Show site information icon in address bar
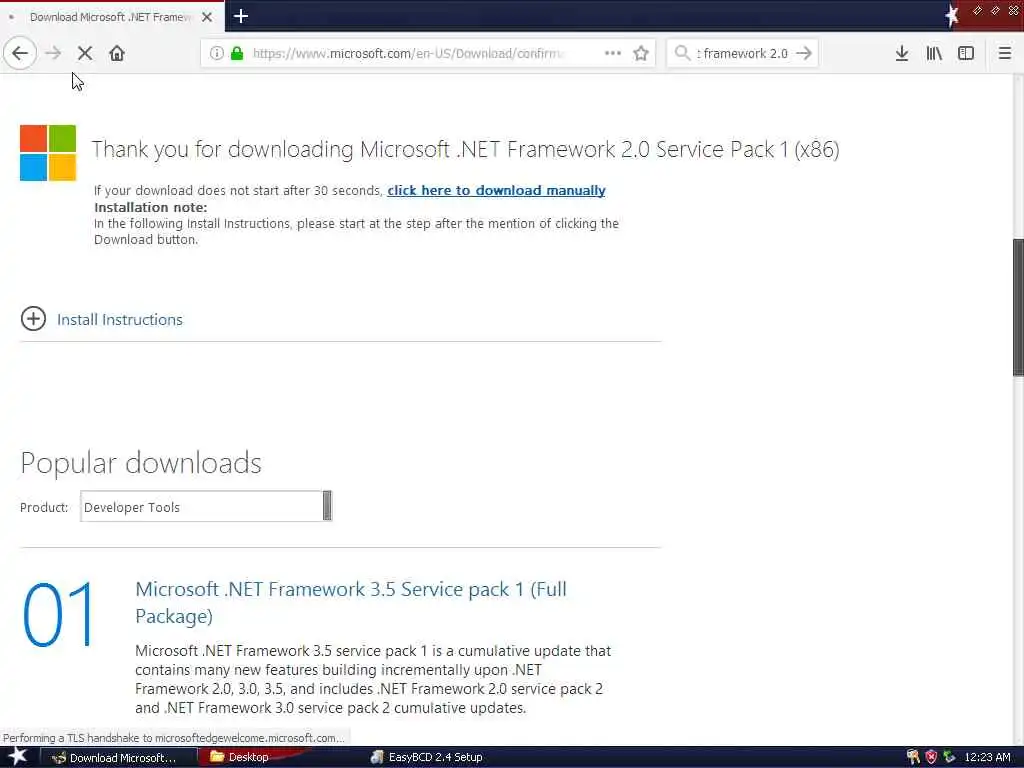The height and width of the screenshot is (768, 1024). (216, 54)
